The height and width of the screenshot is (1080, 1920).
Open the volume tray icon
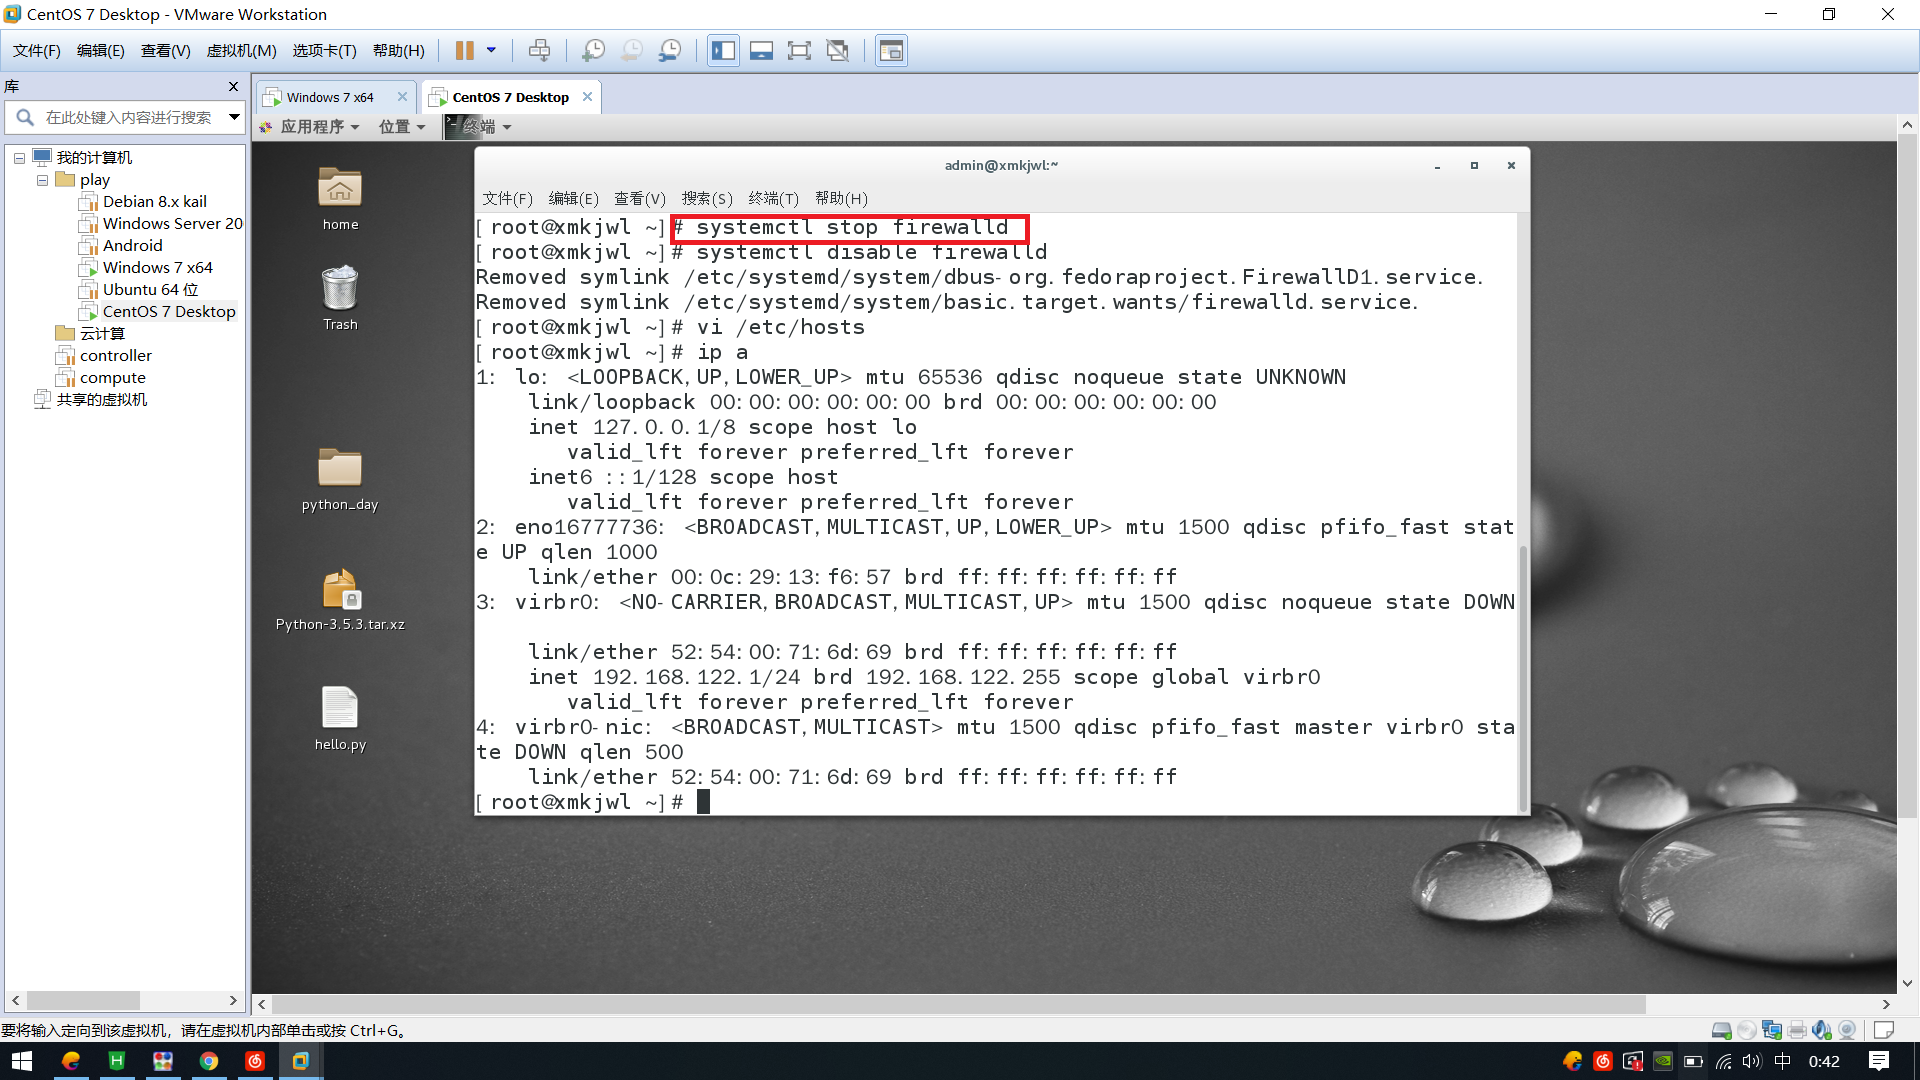(x=1751, y=1061)
